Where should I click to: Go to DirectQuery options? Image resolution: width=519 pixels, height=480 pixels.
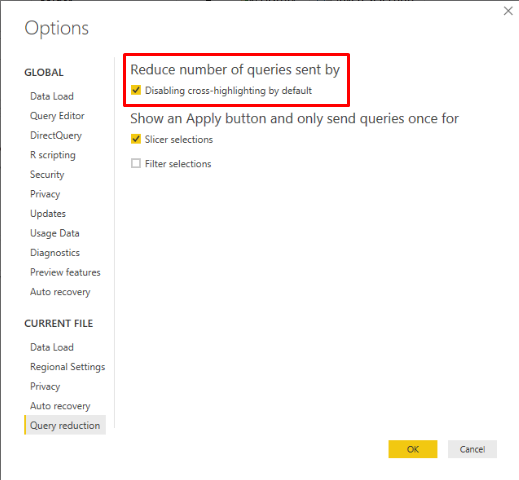pos(56,135)
